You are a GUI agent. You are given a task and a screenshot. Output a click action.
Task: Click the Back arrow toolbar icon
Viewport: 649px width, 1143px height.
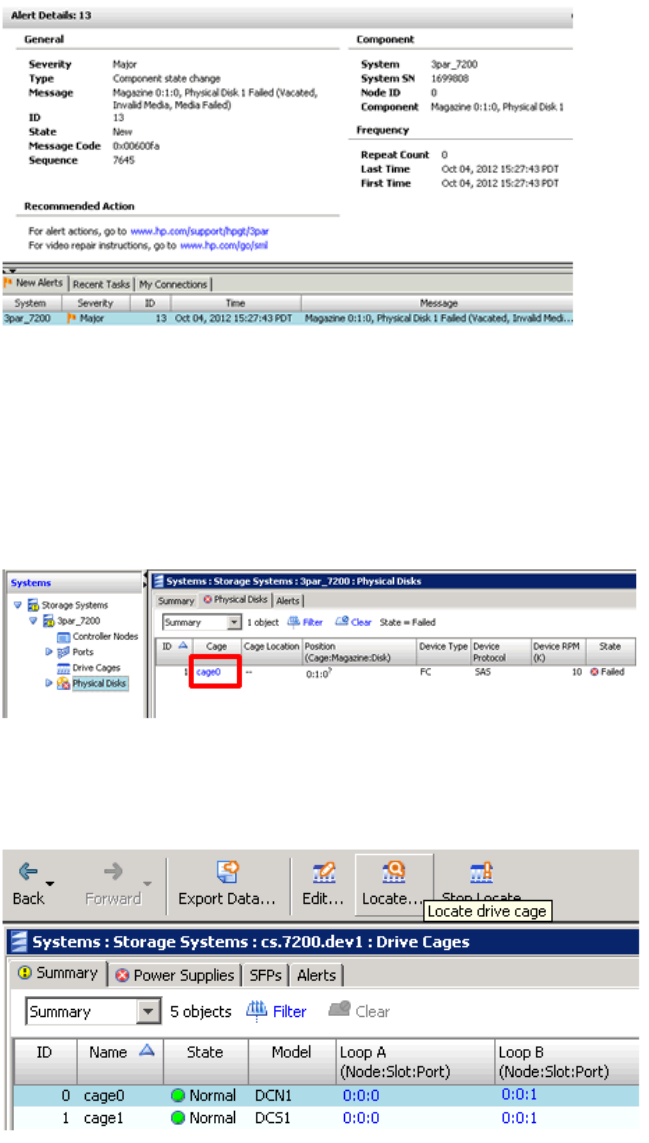(x=28, y=871)
